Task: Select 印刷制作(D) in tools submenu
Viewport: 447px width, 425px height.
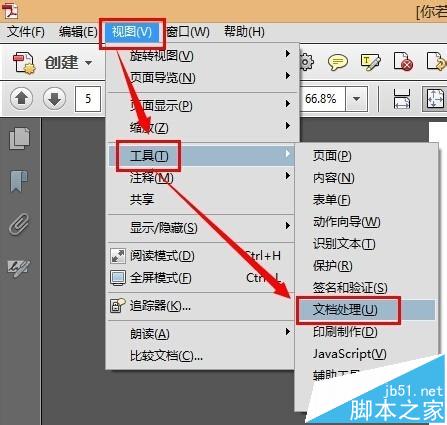Action: tap(366, 331)
